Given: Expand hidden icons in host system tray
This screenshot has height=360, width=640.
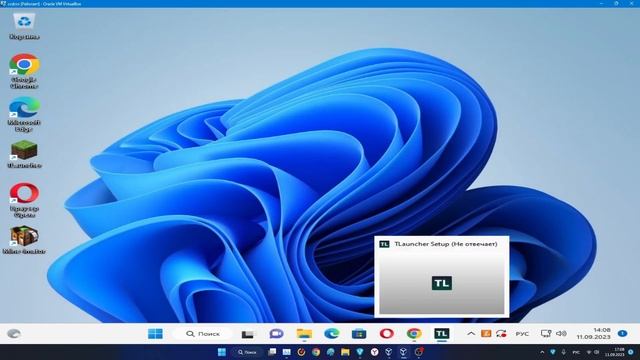Looking at the screenshot, I should pyautogui.click(x=542, y=352).
